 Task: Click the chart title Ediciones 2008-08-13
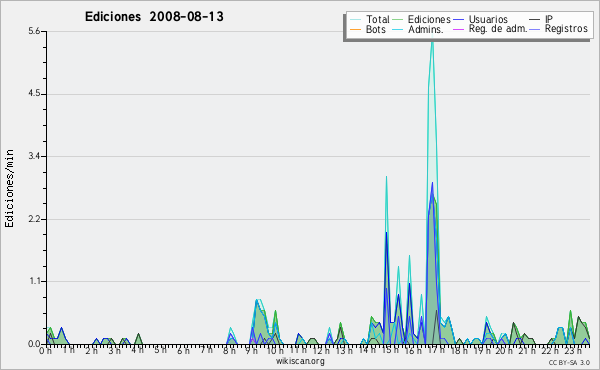(x=154, y=17)
